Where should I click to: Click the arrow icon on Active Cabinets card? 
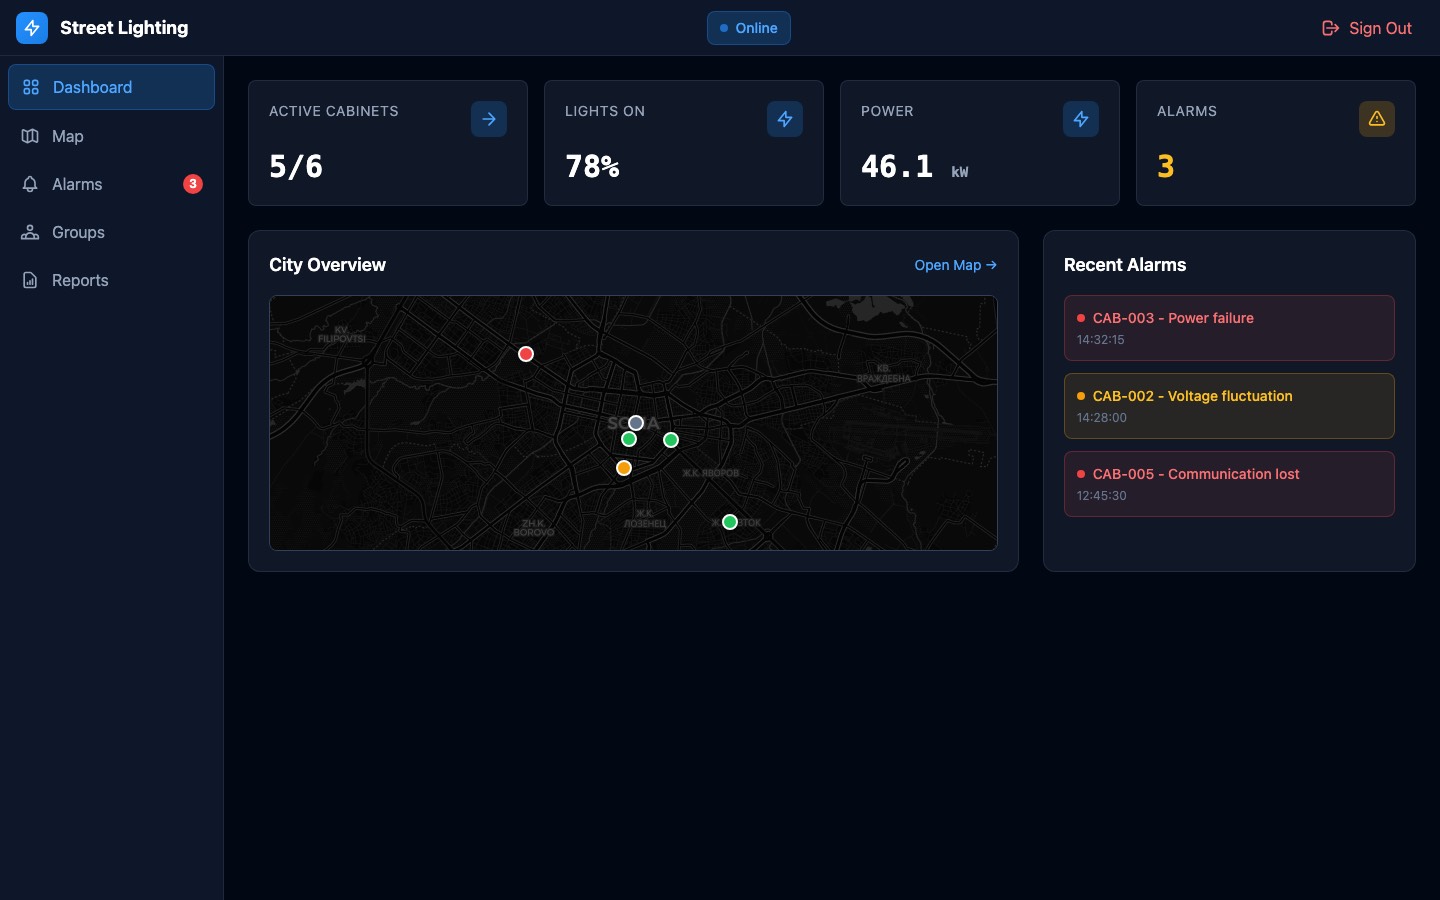tap(489, 119)
